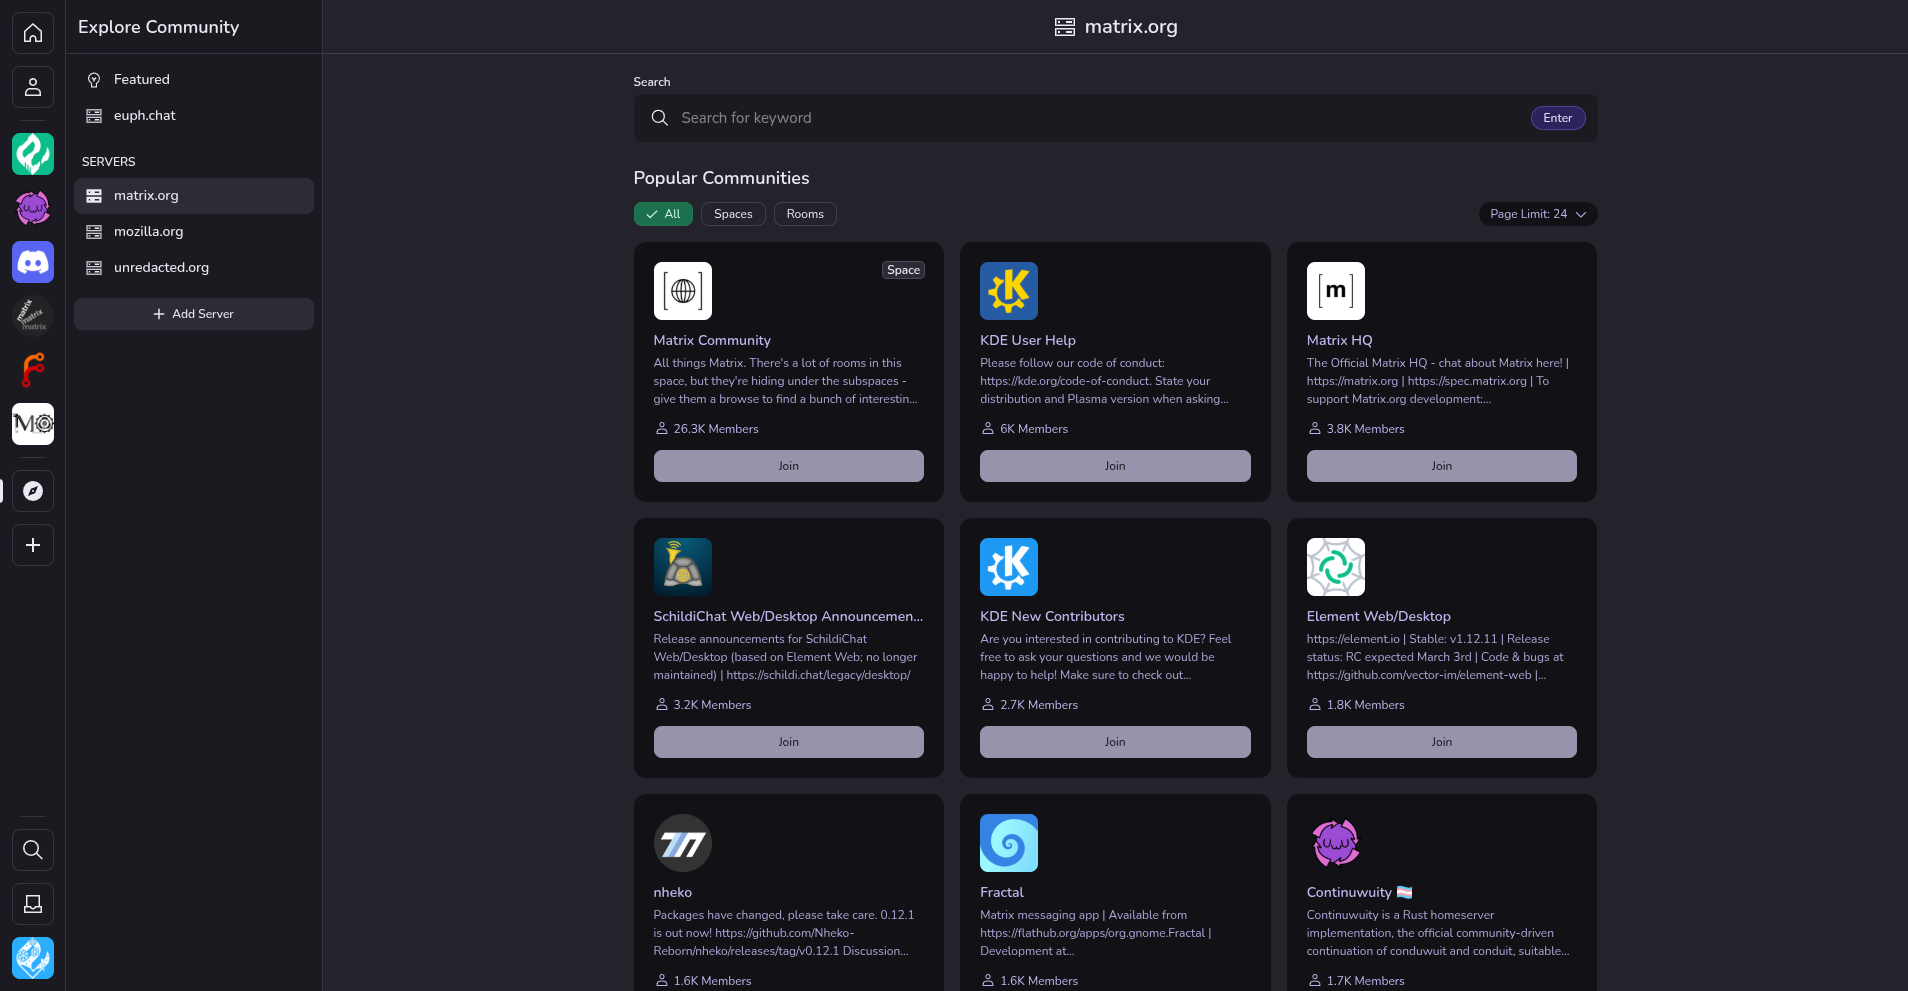Filter communities by Spaces
This screenshot has height=991, width=1908.
733,214
